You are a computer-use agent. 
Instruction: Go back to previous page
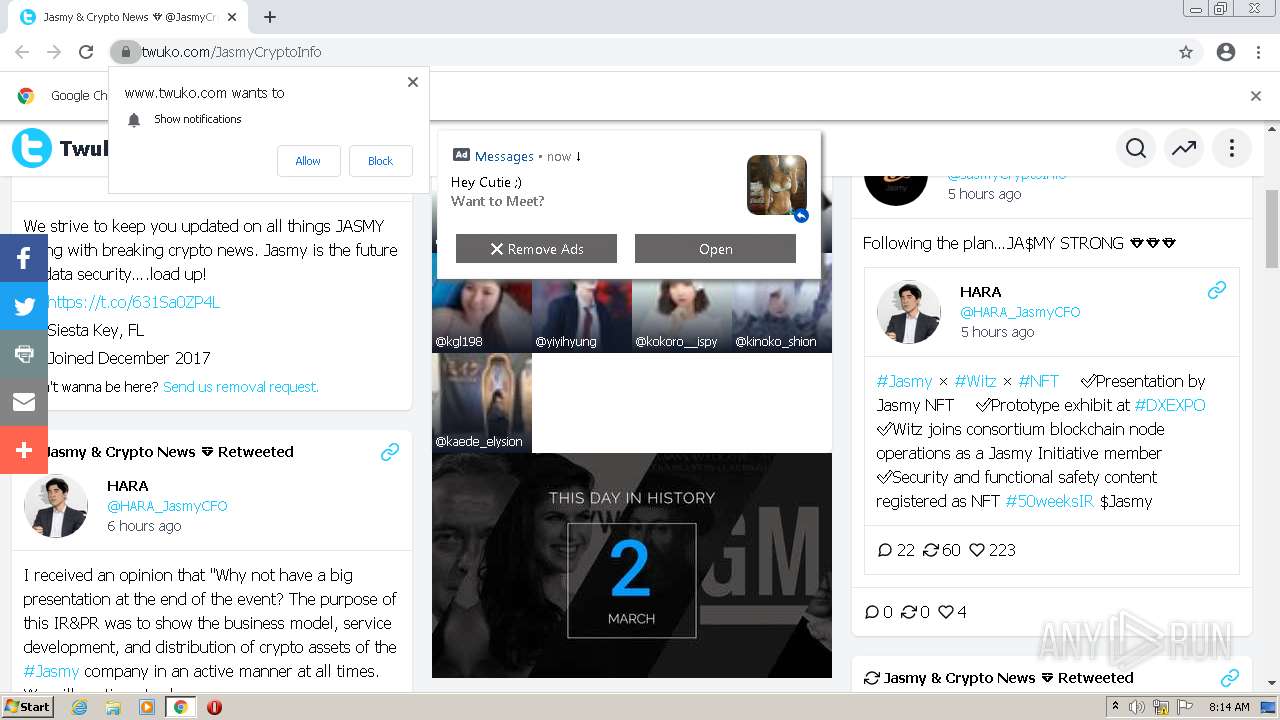click(22, 52)
